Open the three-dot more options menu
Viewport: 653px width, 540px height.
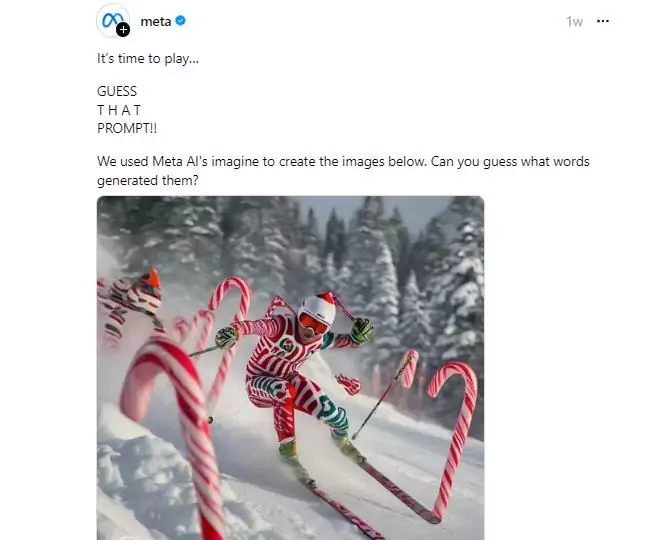click(x=603, y=21)
